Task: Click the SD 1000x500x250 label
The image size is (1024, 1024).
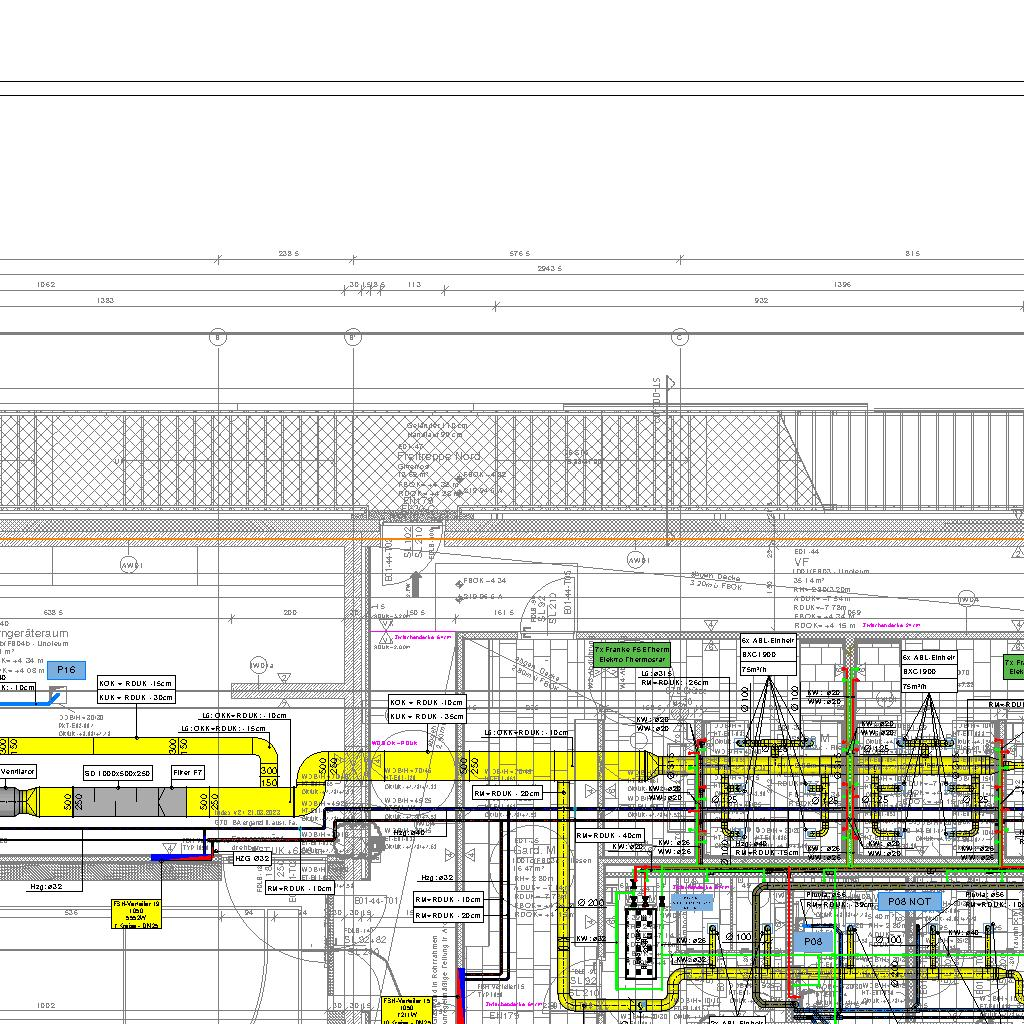Action: [x=118, y=773]
